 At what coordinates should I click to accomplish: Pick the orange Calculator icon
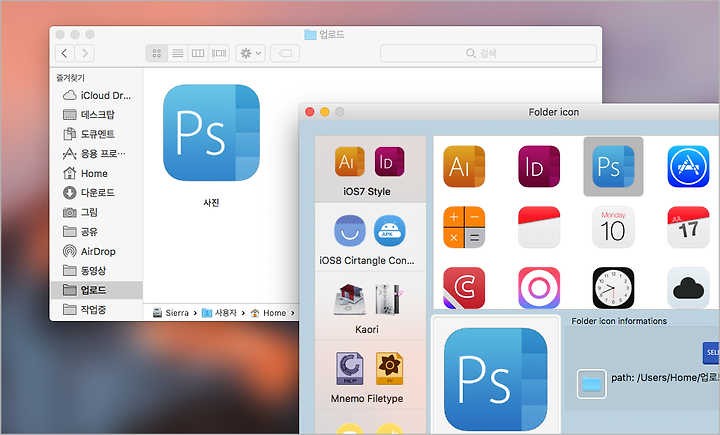click(464, 227)
